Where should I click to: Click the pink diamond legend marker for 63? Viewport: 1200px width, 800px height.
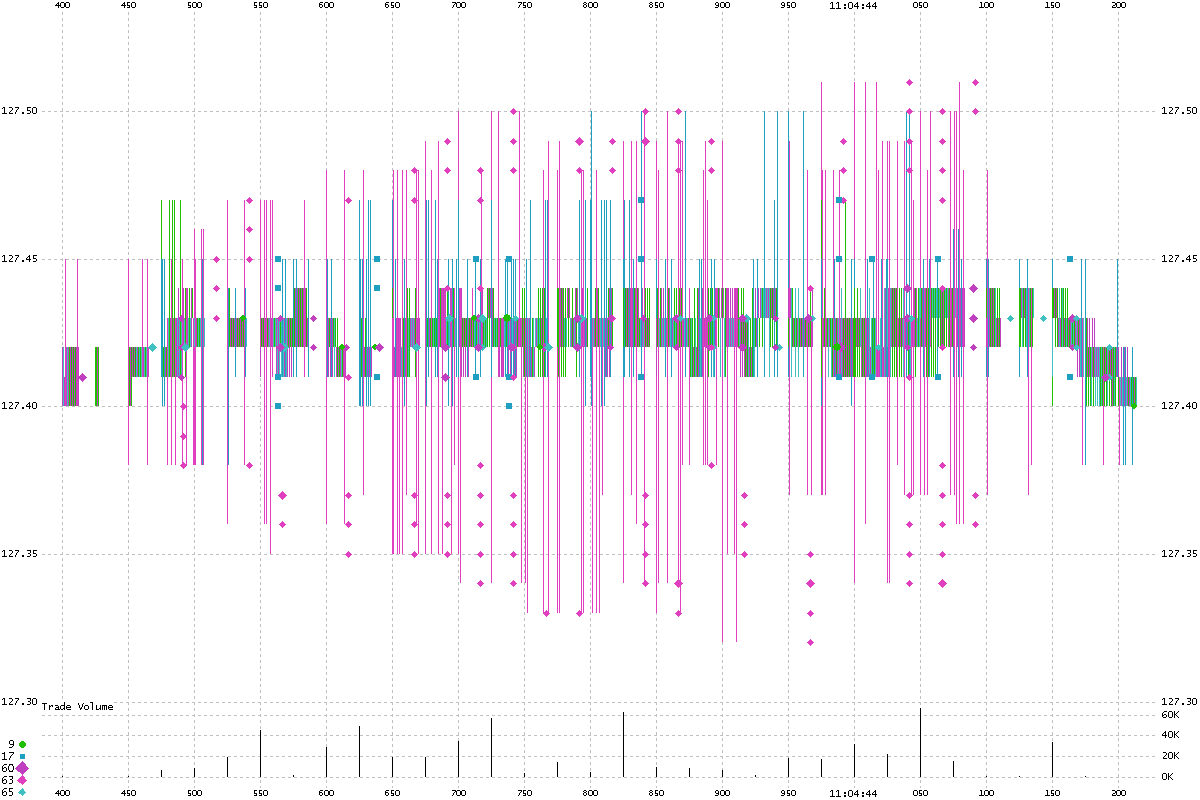[22, 780]
